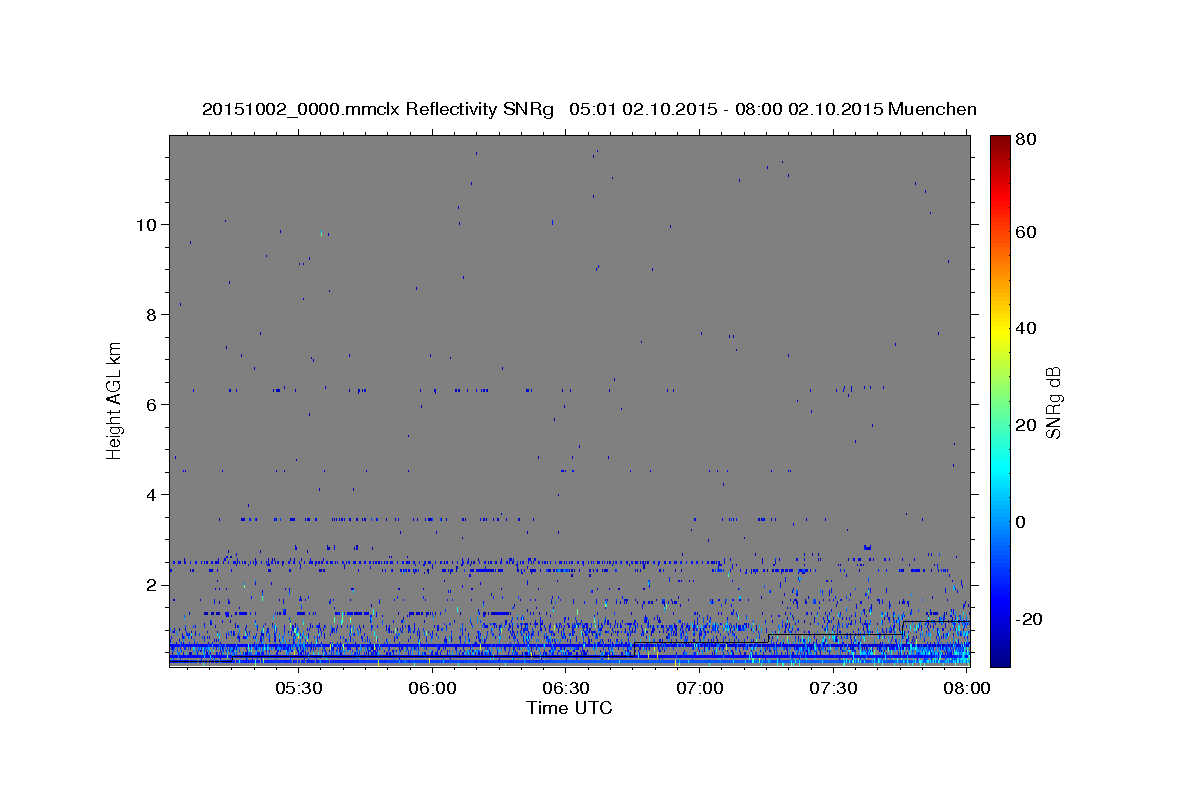Click the 05:30 time tick label
The width and height of the screenshot is (1200, 800).
click(x=299, y=689)
